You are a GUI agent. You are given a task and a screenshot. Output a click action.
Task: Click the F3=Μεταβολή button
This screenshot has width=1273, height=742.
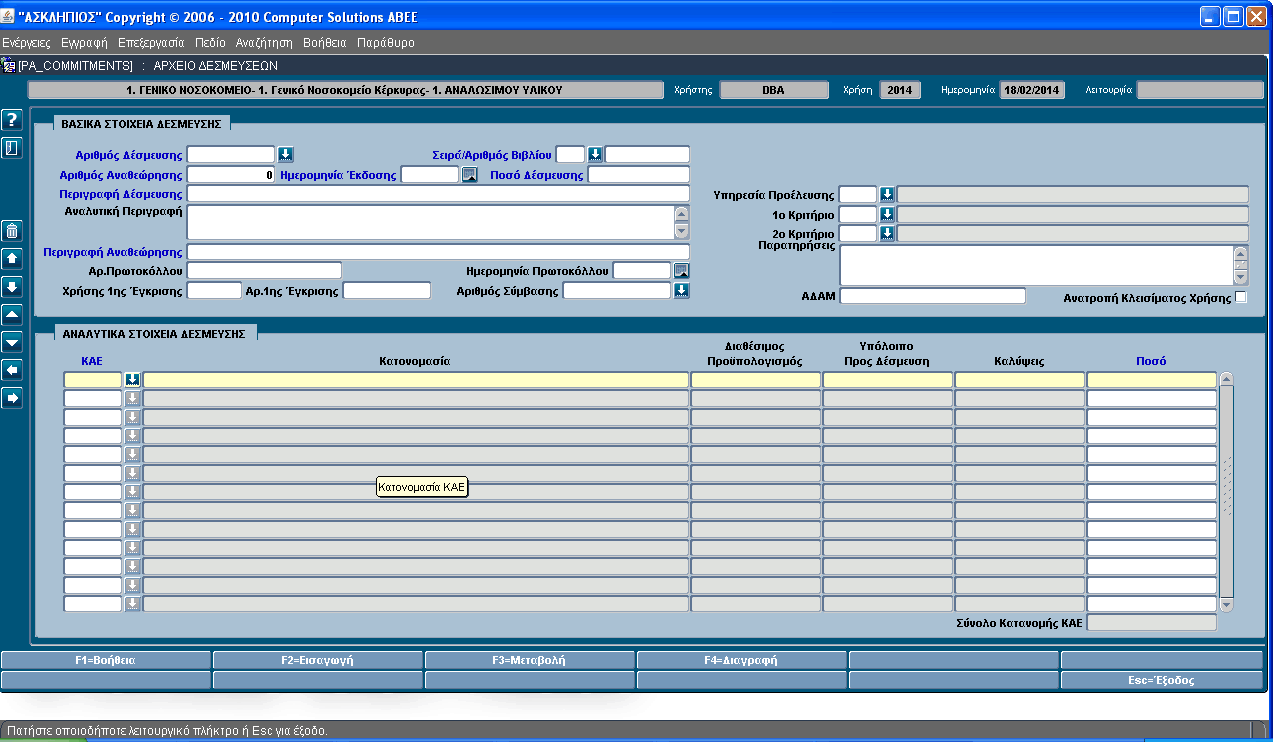point(530,660)
